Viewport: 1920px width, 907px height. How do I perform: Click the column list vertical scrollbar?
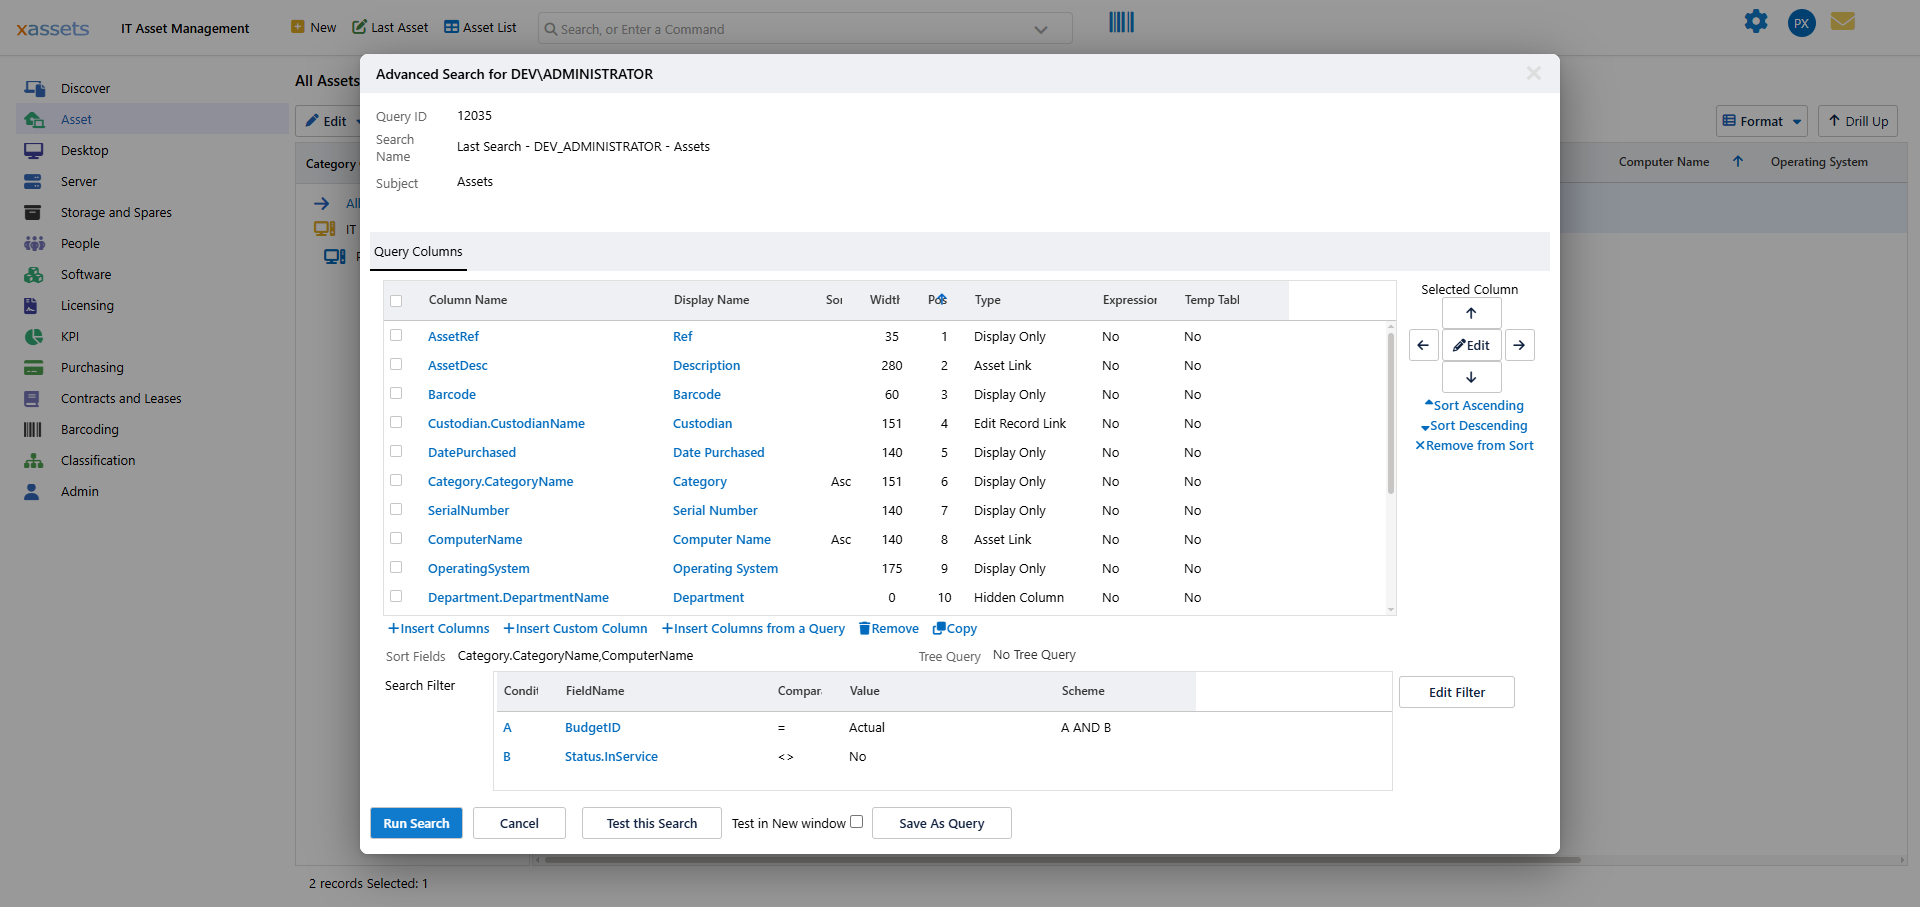(1390, 414)
